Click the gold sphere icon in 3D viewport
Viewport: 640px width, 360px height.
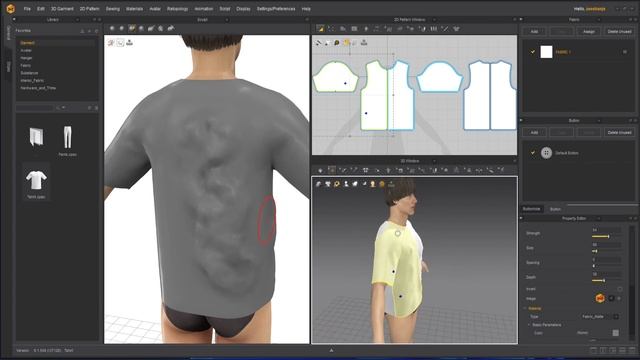[x=382, y=184]
